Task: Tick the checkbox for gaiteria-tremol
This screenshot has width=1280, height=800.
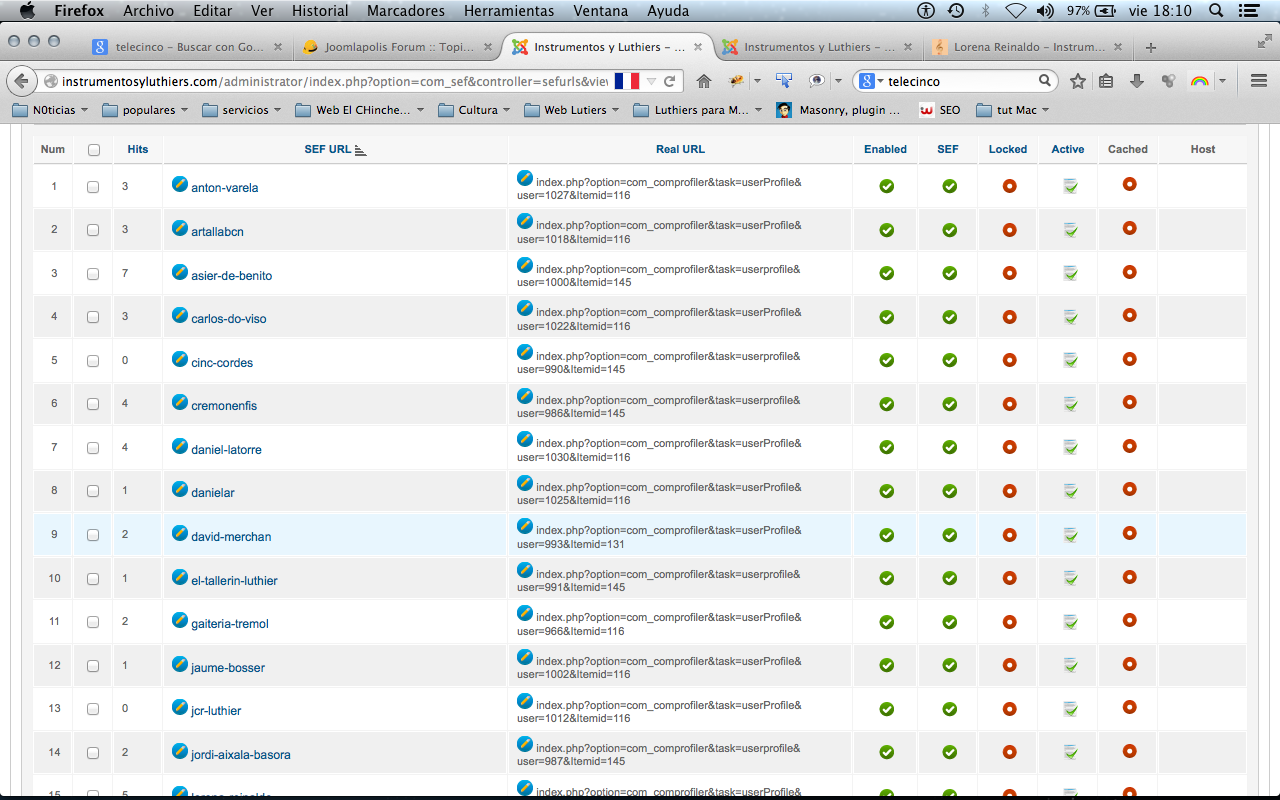Action: point(93,622)
